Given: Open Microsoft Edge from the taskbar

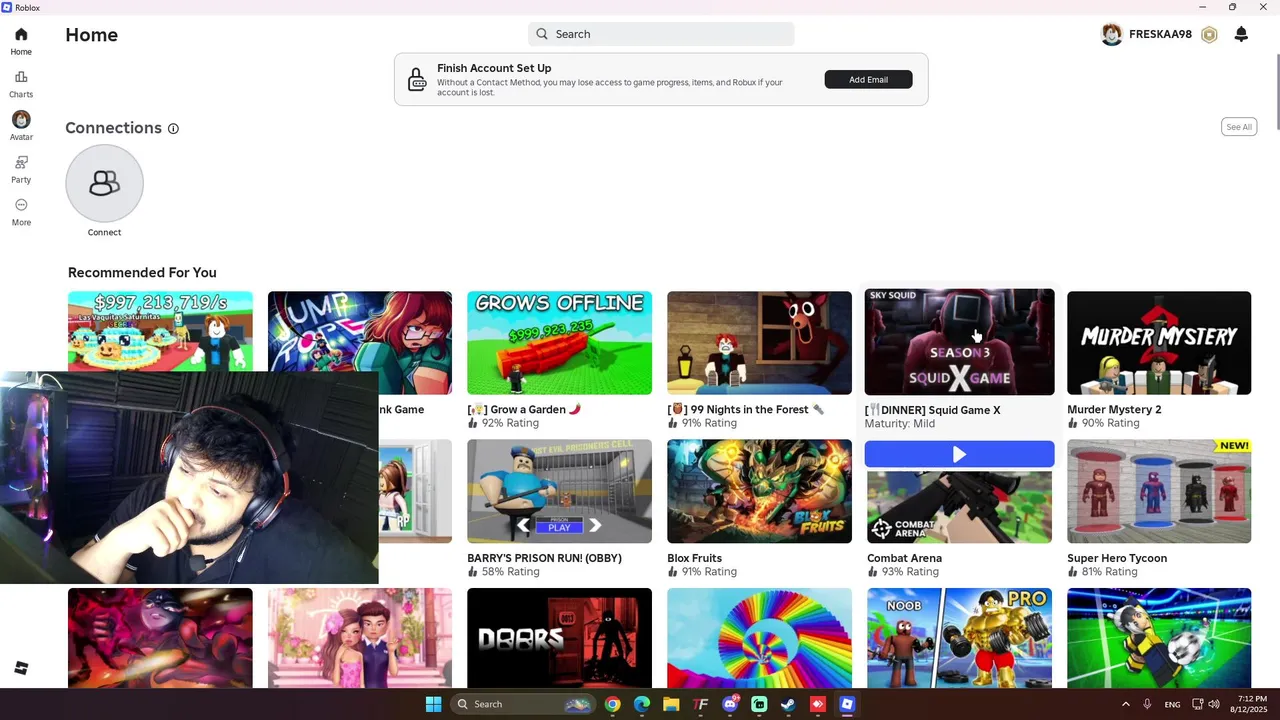Looking at the screenshot, I should coord(642,704).
